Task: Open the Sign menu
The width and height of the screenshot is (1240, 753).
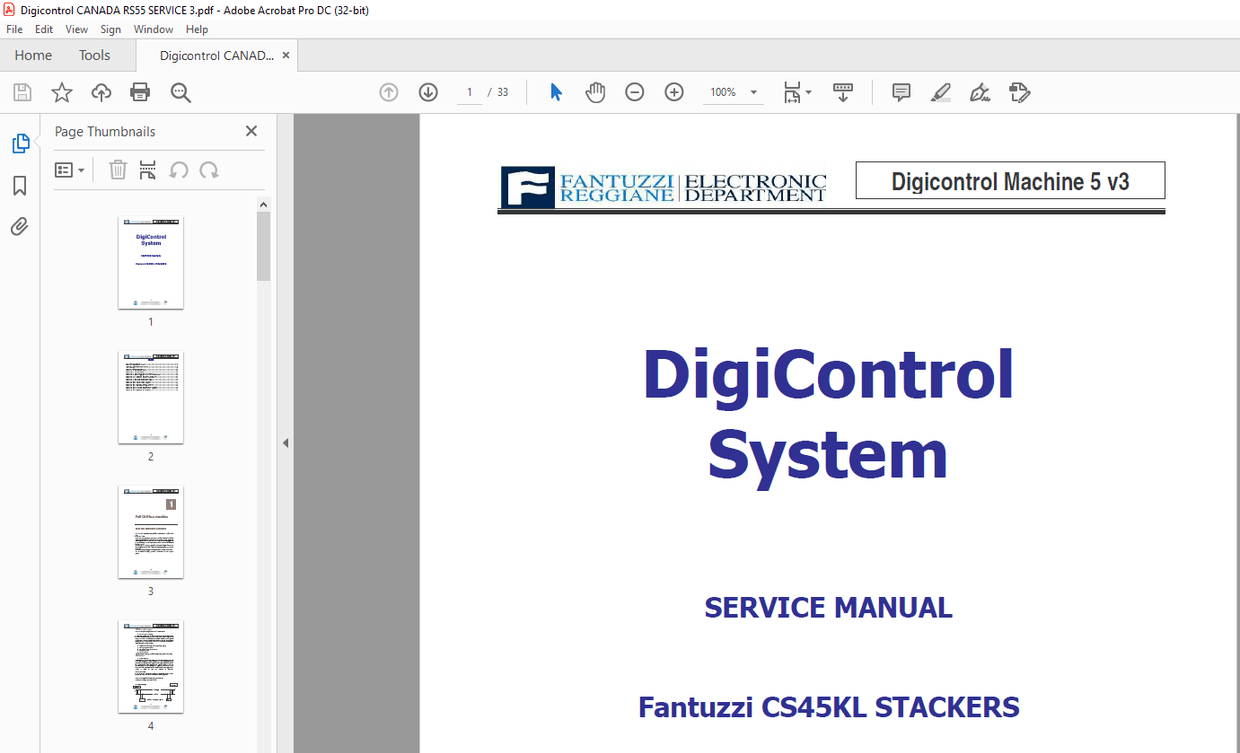Action: point(111,29)
